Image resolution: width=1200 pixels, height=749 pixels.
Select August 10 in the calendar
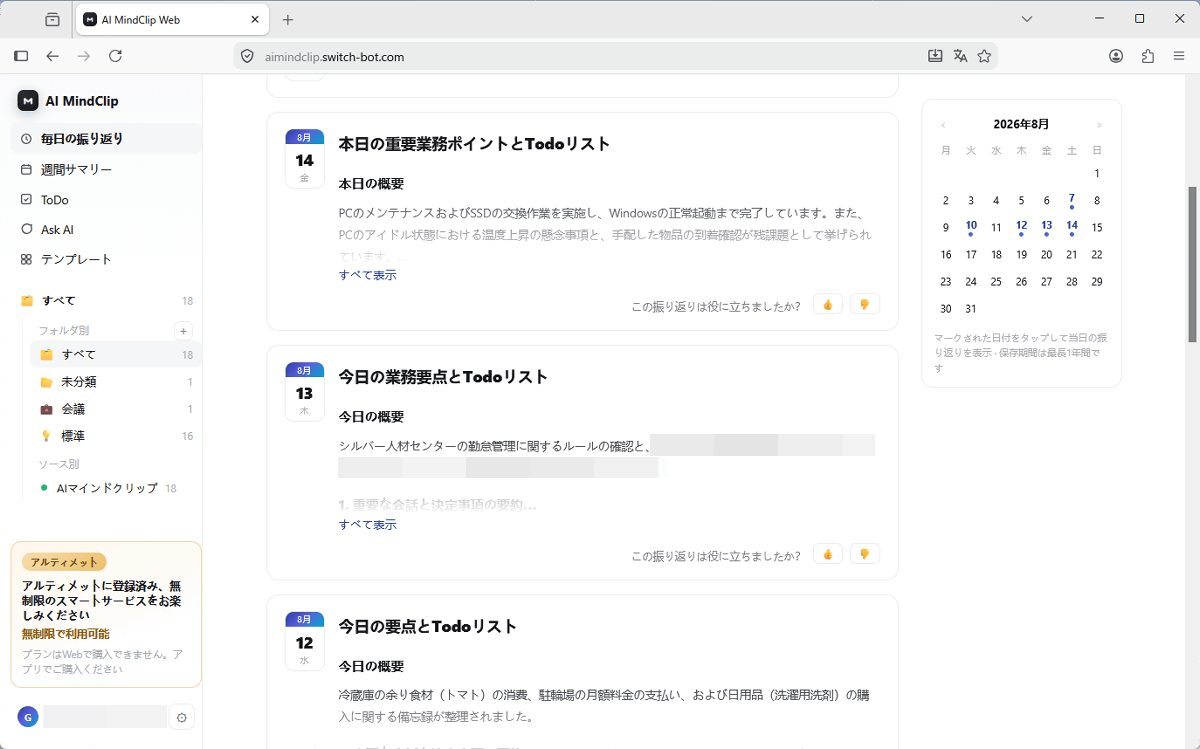click(x=971, y=227)
